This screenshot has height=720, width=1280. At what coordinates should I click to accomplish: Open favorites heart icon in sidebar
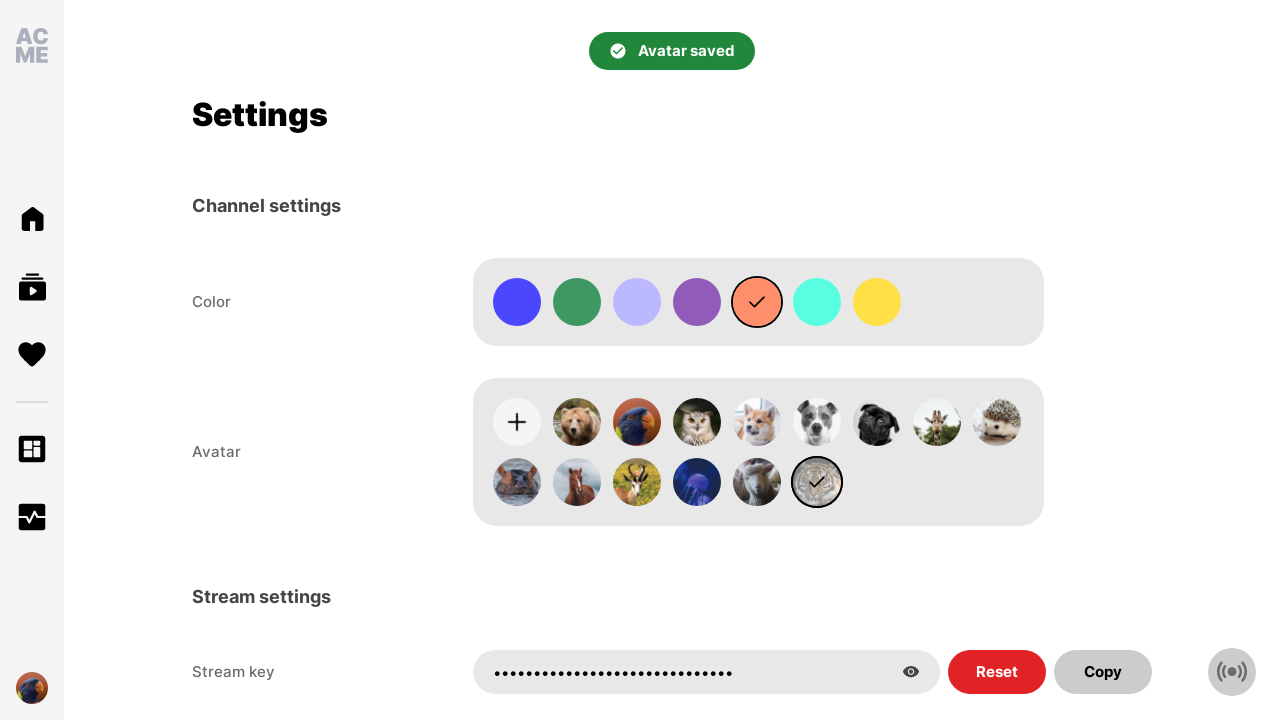point(32,354)
